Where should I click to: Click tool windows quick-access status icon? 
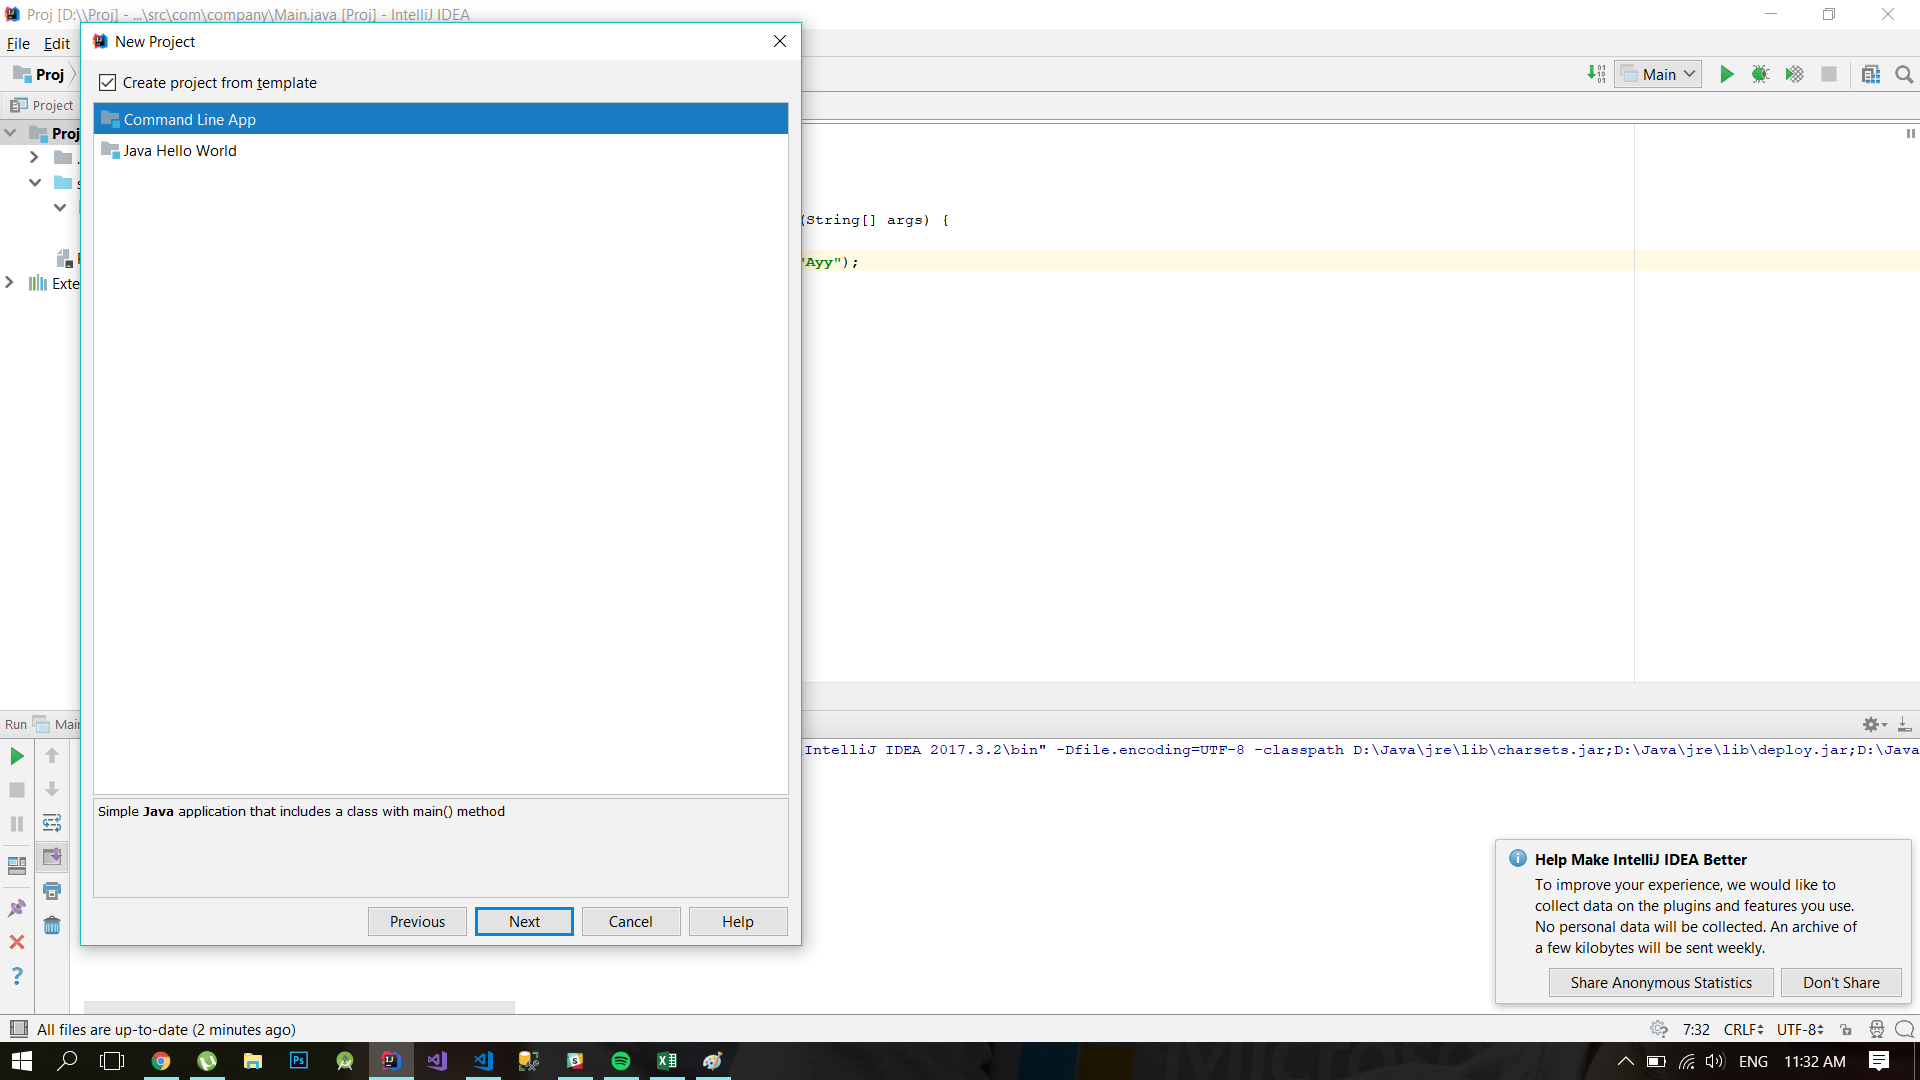click(18, 1029)
